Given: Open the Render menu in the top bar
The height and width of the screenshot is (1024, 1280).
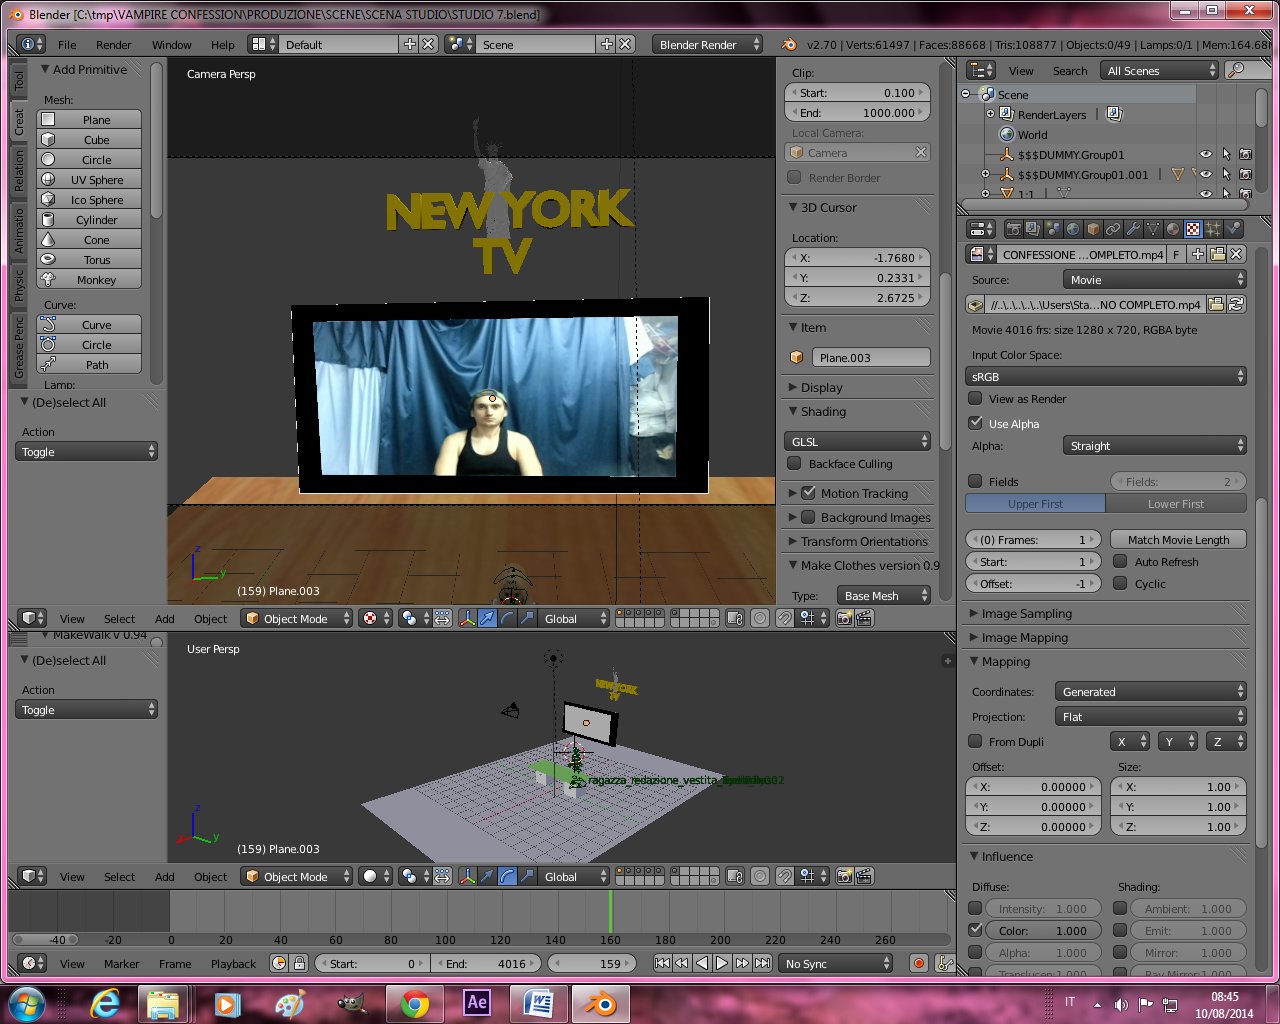Looking at the screenshot, I should click(113, 44).
